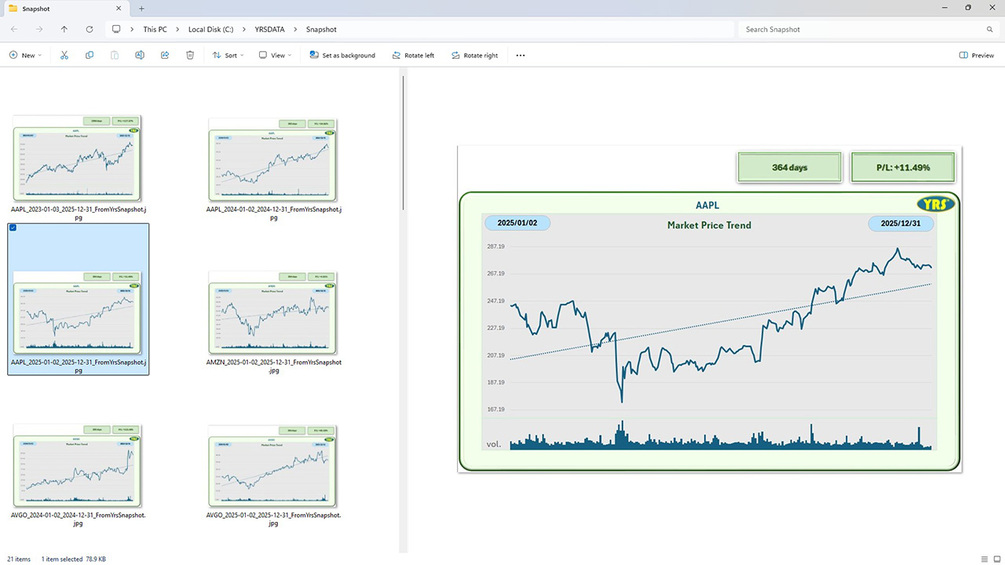Open a new tab with the plus button
This screenshot has height=565, width=1005.
tap(141, 8)
